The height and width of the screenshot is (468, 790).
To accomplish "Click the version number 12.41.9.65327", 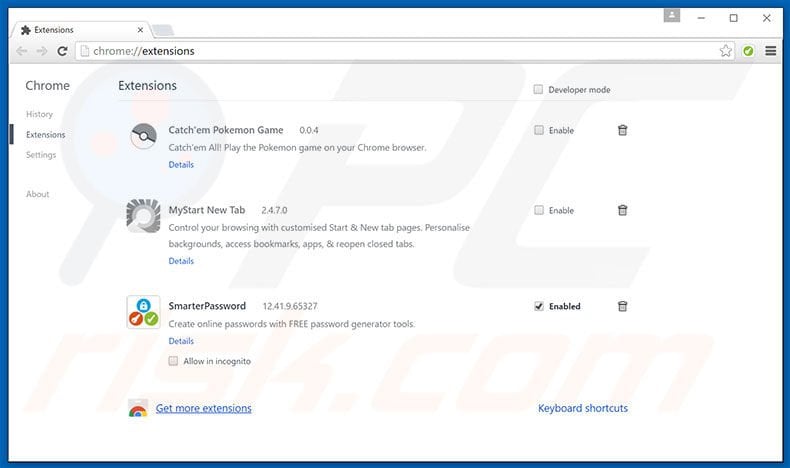I will (290, 306).
